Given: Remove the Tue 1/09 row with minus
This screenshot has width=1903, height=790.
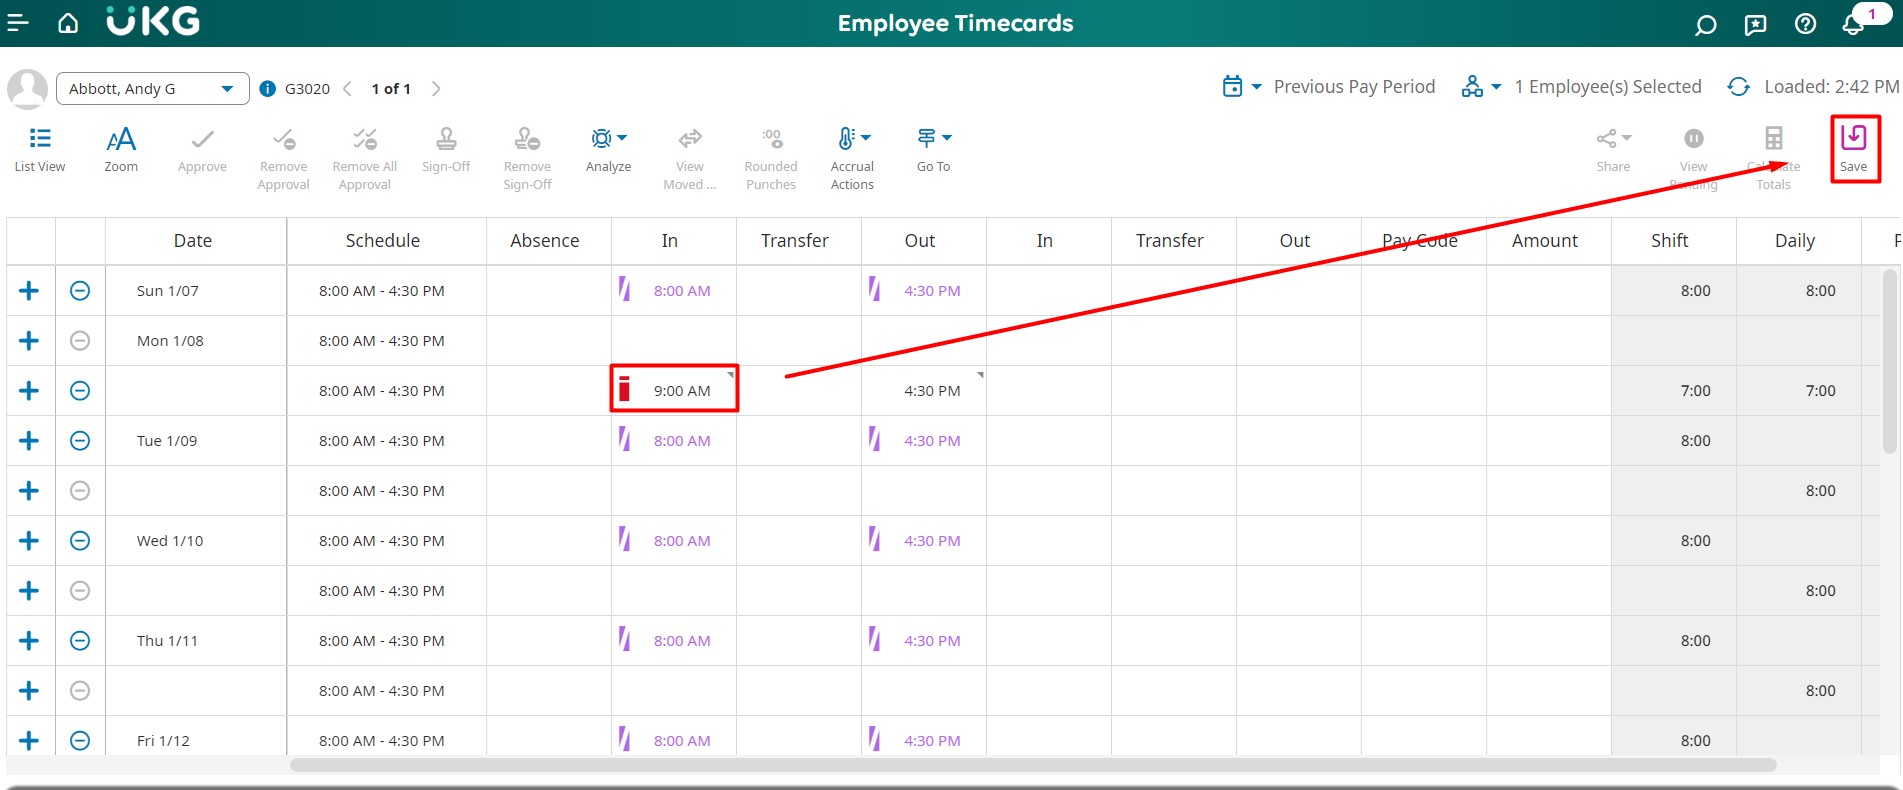Looking at the screenshot, I should pyautogui.click(x=80, y=441).
